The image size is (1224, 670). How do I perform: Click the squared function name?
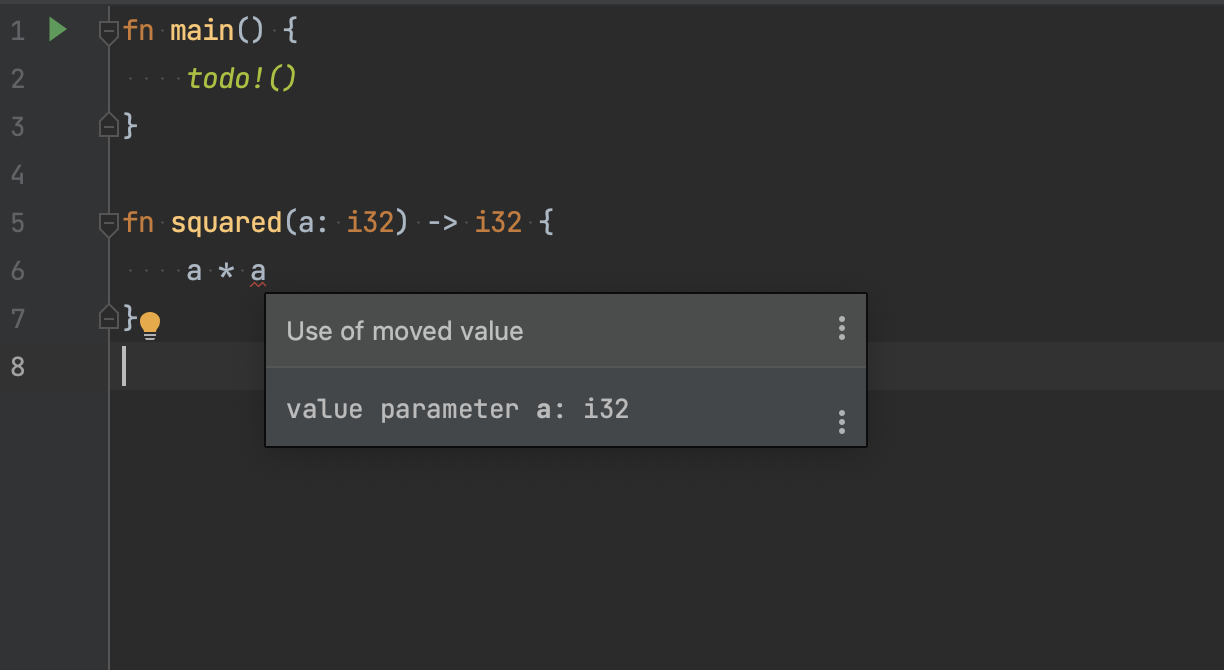click(x=225, y=222)
